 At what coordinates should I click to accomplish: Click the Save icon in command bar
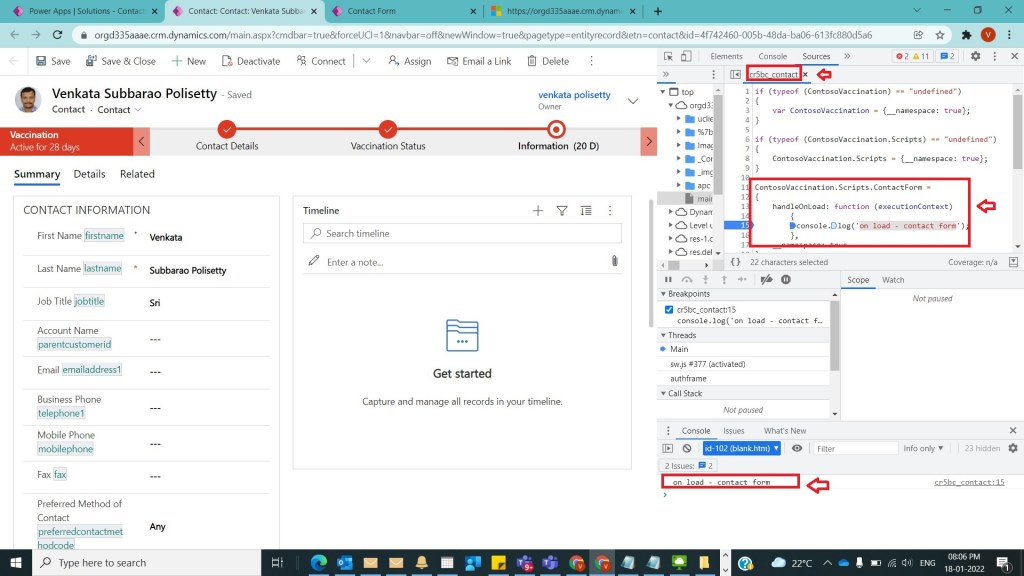(x=41, y=61)
